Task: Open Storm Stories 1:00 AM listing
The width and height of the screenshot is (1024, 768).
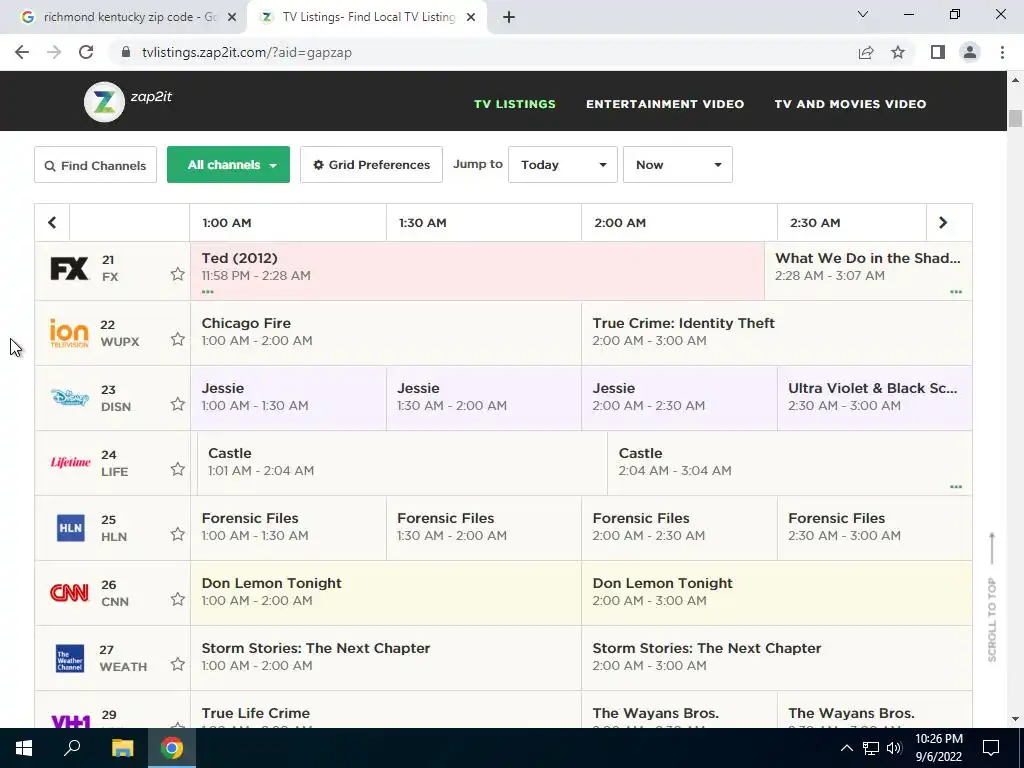Action: (385, 658)
